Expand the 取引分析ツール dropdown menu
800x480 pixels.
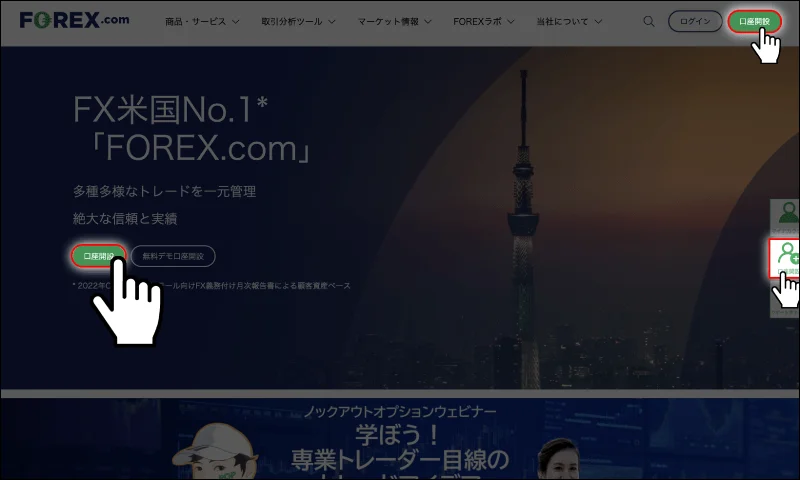[x=299, y=21]
